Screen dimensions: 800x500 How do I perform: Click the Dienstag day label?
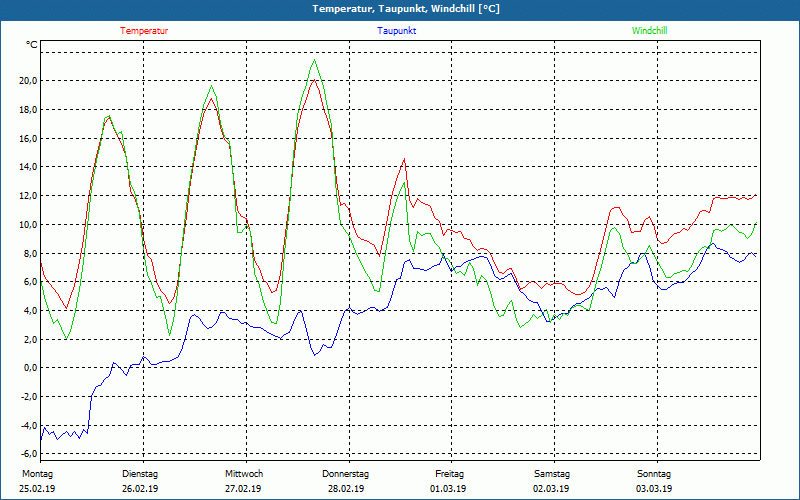(x=140, y=474)
